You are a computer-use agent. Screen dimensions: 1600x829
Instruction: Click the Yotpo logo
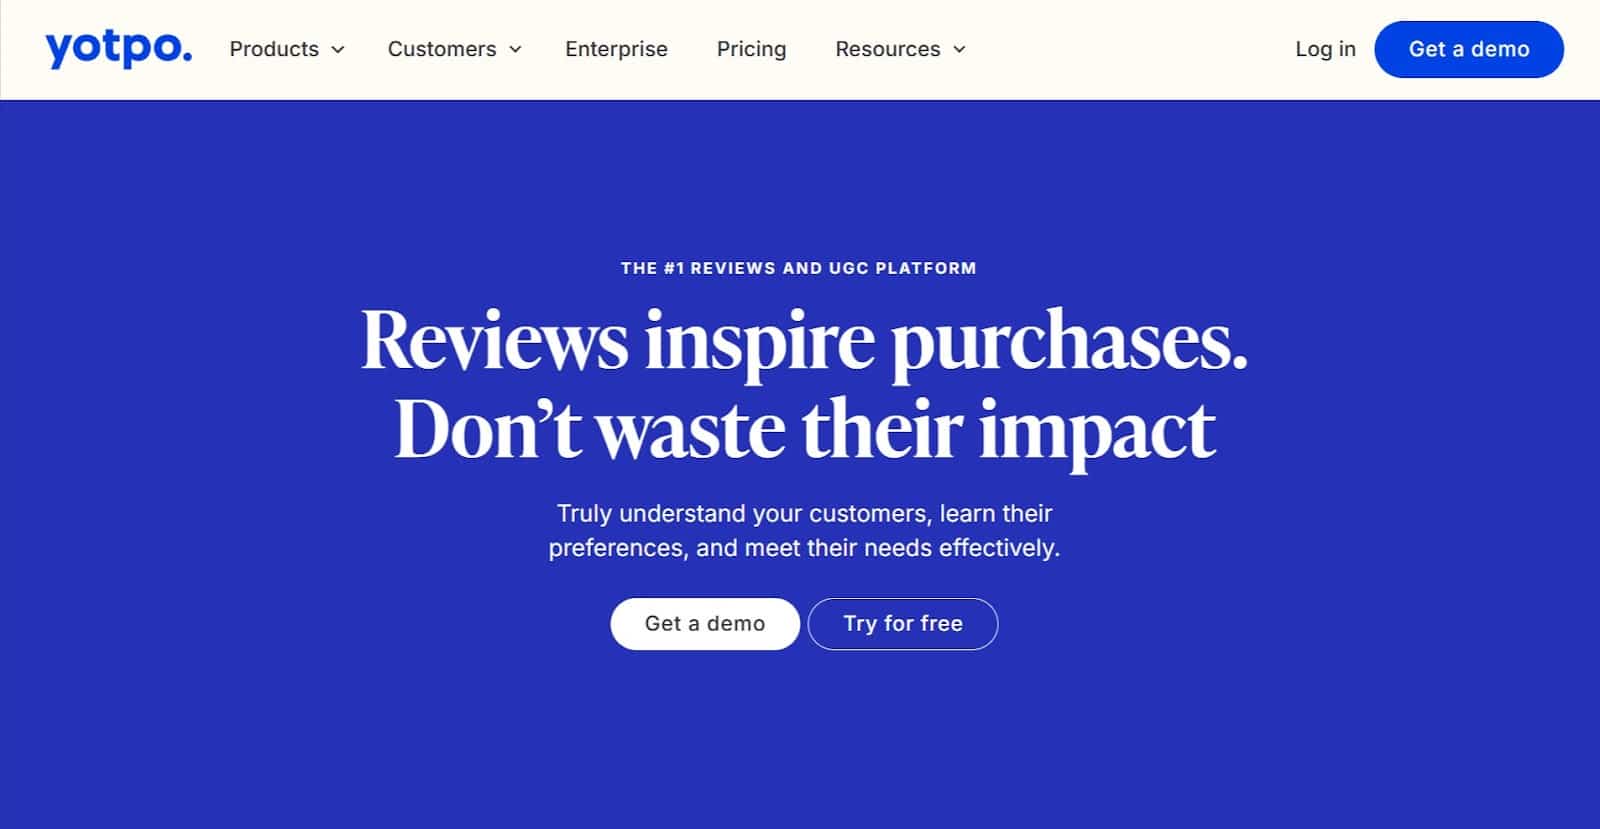click(x=117, y=49)
